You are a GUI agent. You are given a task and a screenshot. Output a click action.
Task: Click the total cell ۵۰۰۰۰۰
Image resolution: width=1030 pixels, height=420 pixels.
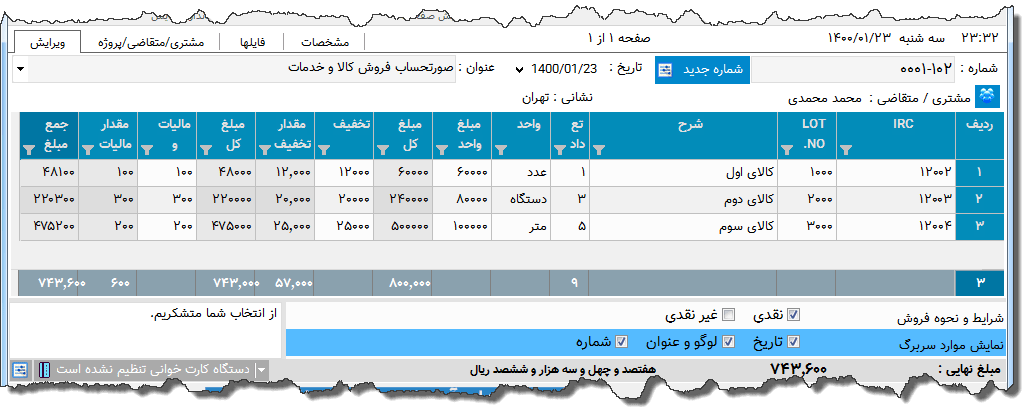tap(403, 226)
